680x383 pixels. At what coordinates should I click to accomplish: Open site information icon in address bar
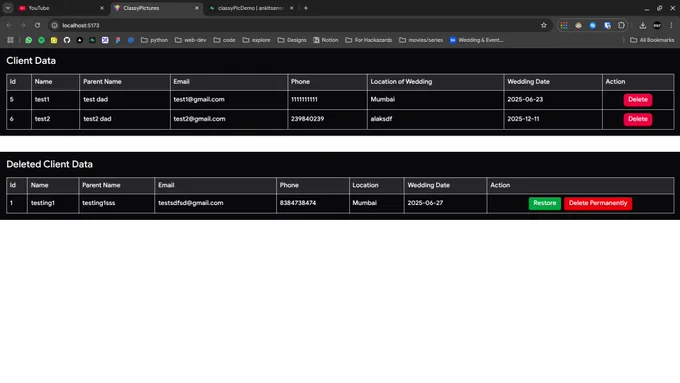click(x=55, y=26)
